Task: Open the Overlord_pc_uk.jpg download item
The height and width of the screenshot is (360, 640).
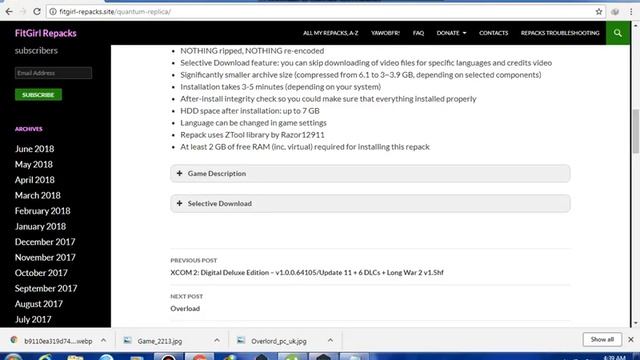Action: pos(279,341)
